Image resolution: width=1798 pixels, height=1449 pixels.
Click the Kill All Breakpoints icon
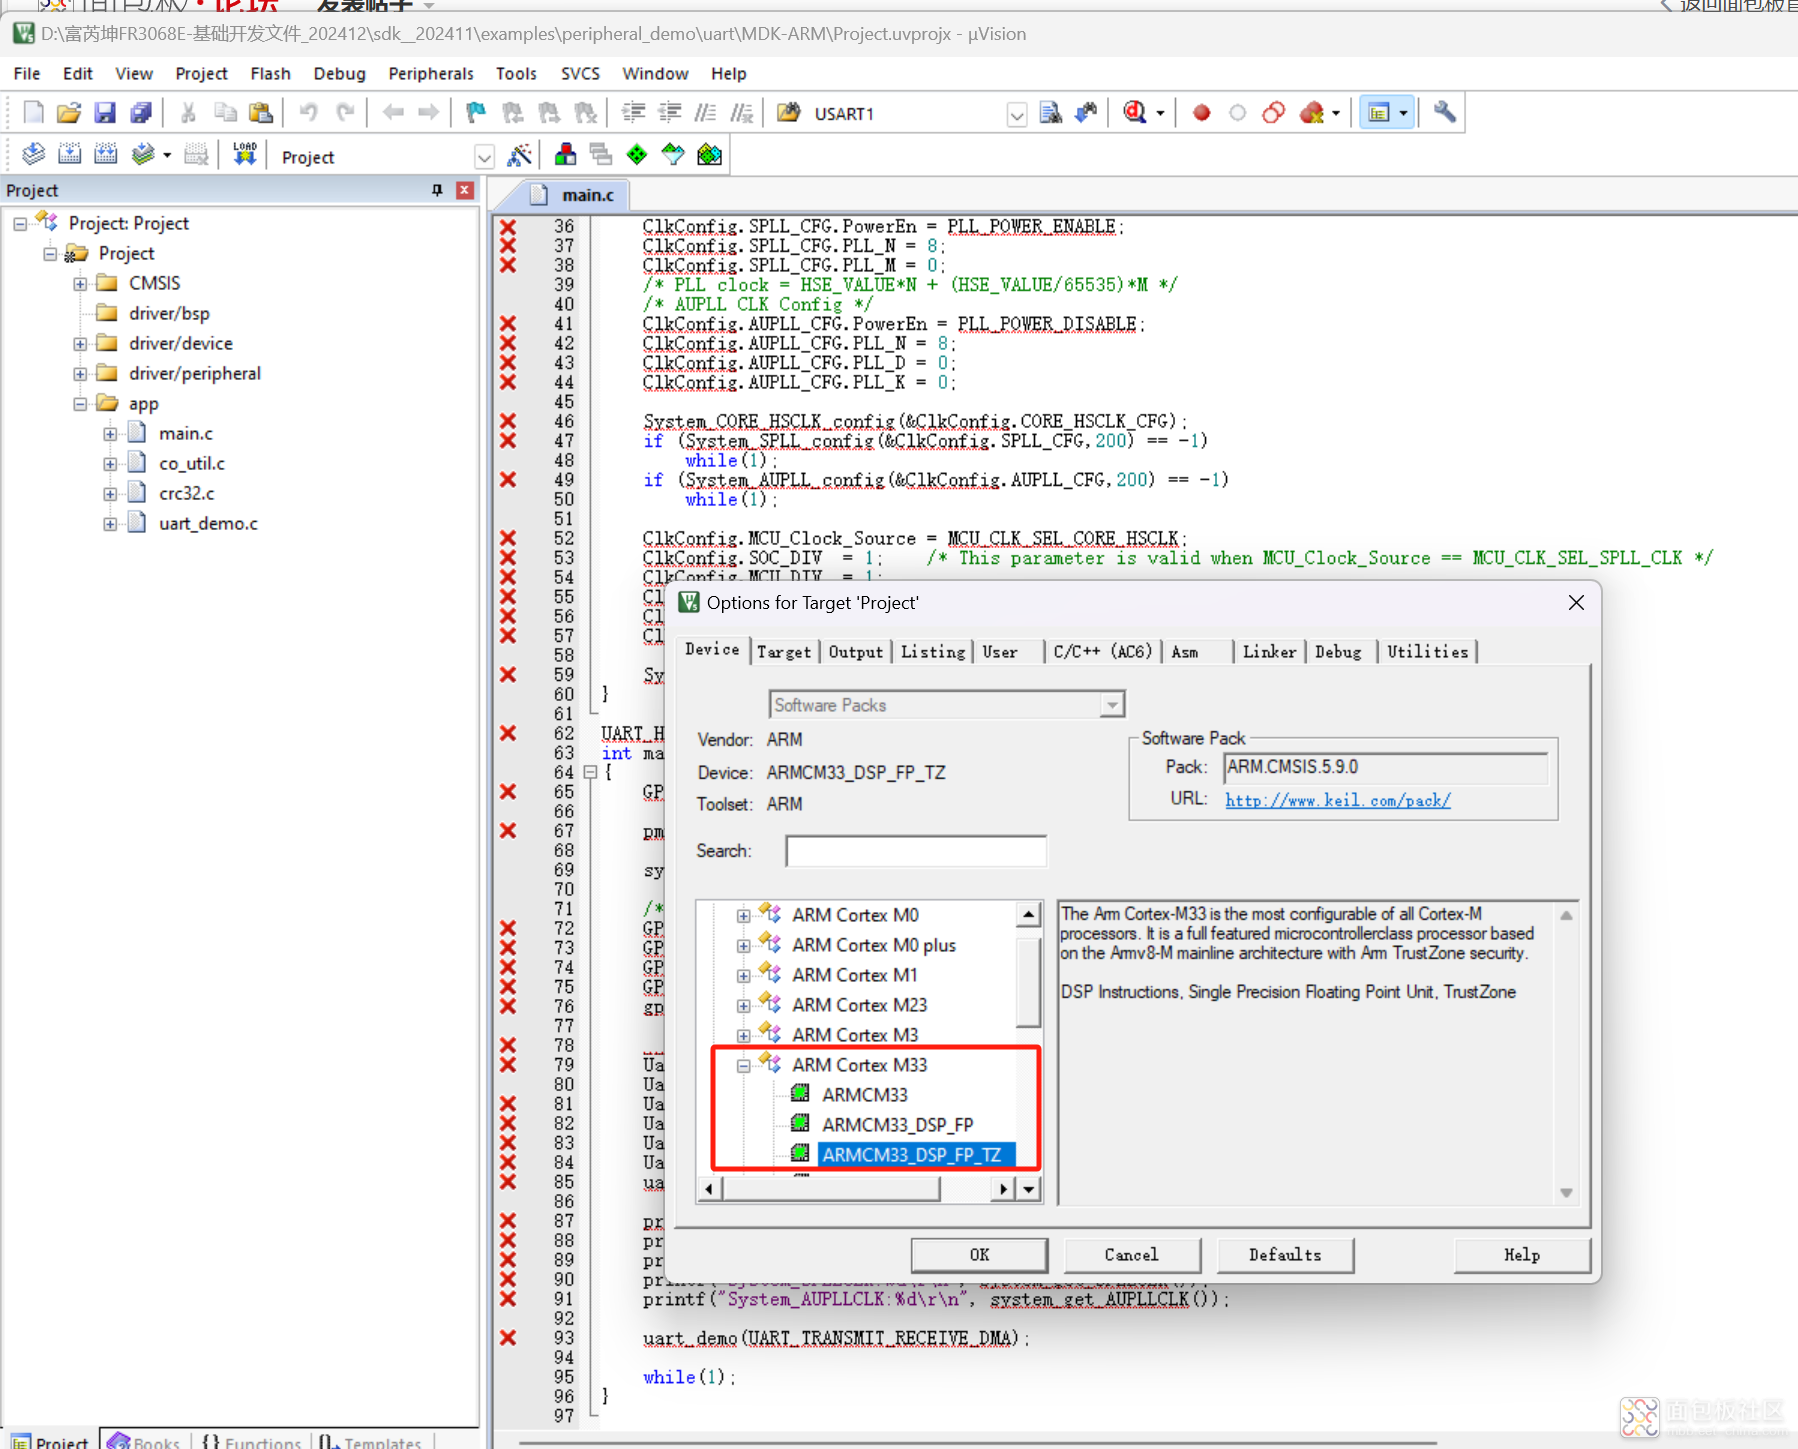(x=1312, y=113)
